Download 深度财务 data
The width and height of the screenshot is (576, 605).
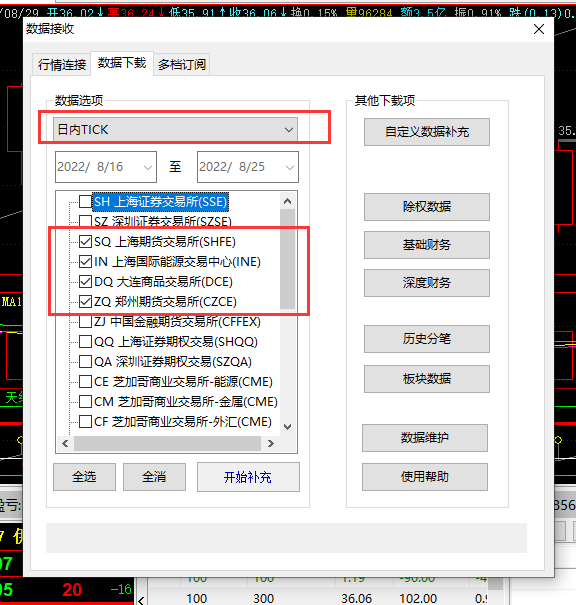427,283
